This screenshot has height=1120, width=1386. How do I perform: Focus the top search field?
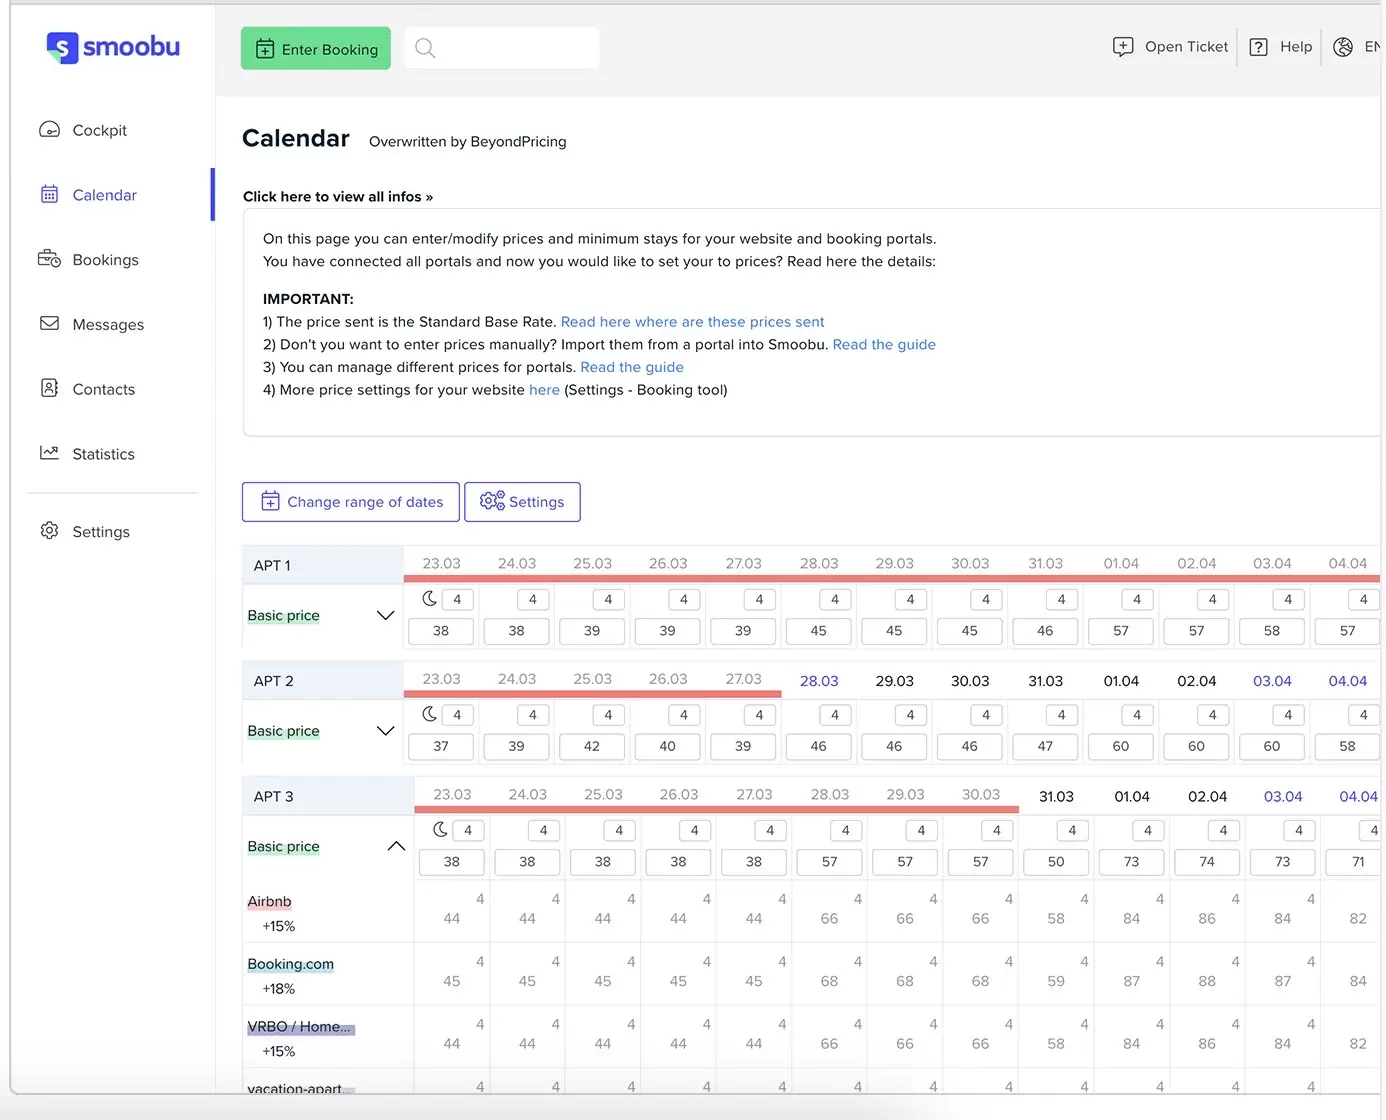502,48
